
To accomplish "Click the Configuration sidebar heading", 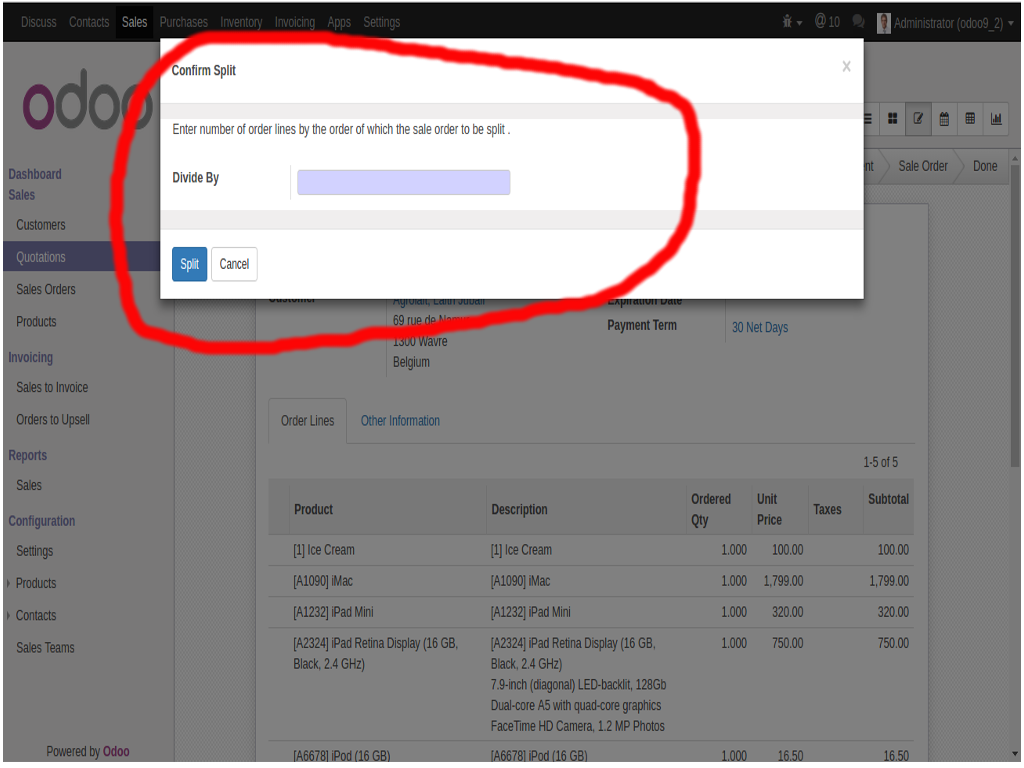I will (x=42, y=521).
